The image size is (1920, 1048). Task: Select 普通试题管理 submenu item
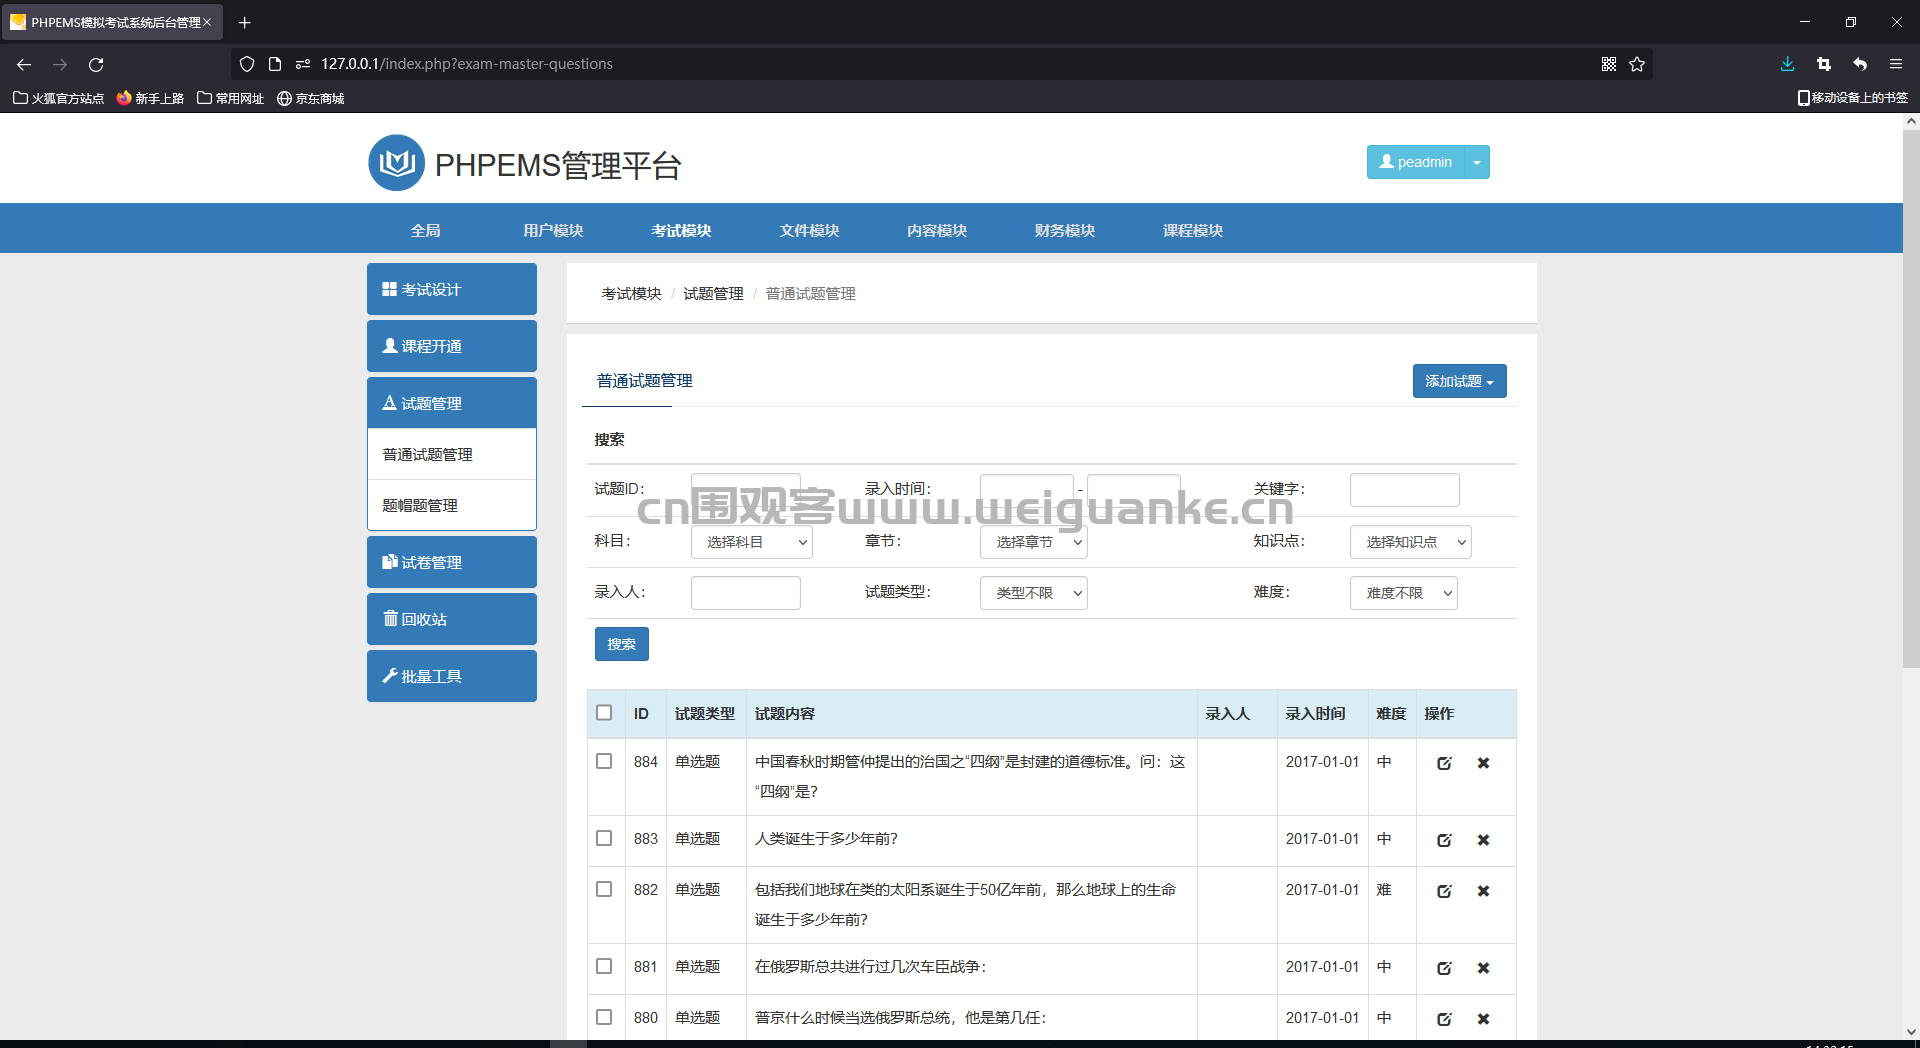452,454
